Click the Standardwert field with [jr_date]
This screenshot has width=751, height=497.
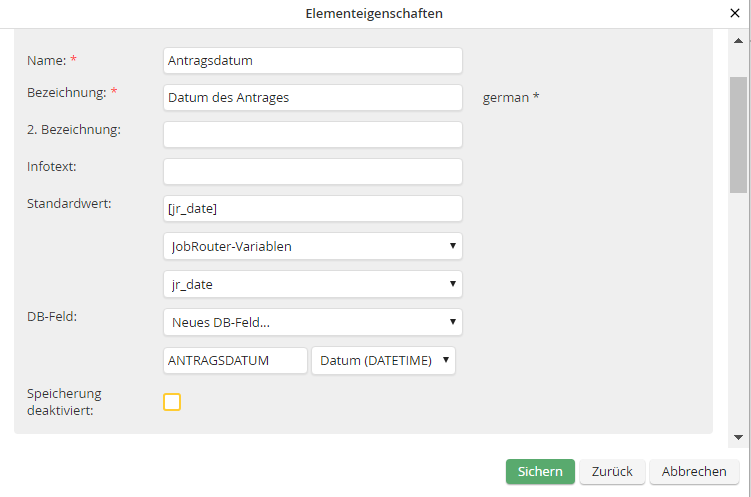coord(312,208)
